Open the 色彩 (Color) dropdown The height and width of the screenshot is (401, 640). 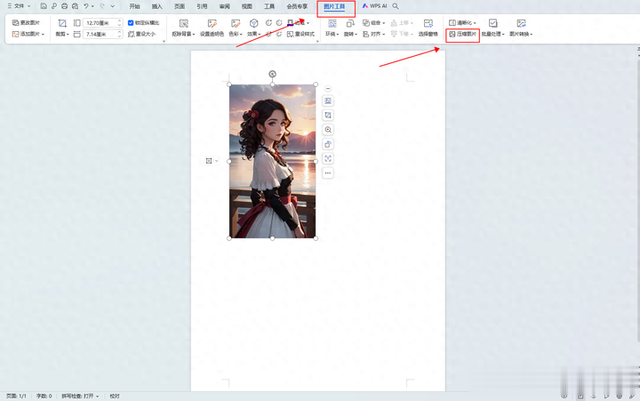pyautogui.click(x=236, y=34)
